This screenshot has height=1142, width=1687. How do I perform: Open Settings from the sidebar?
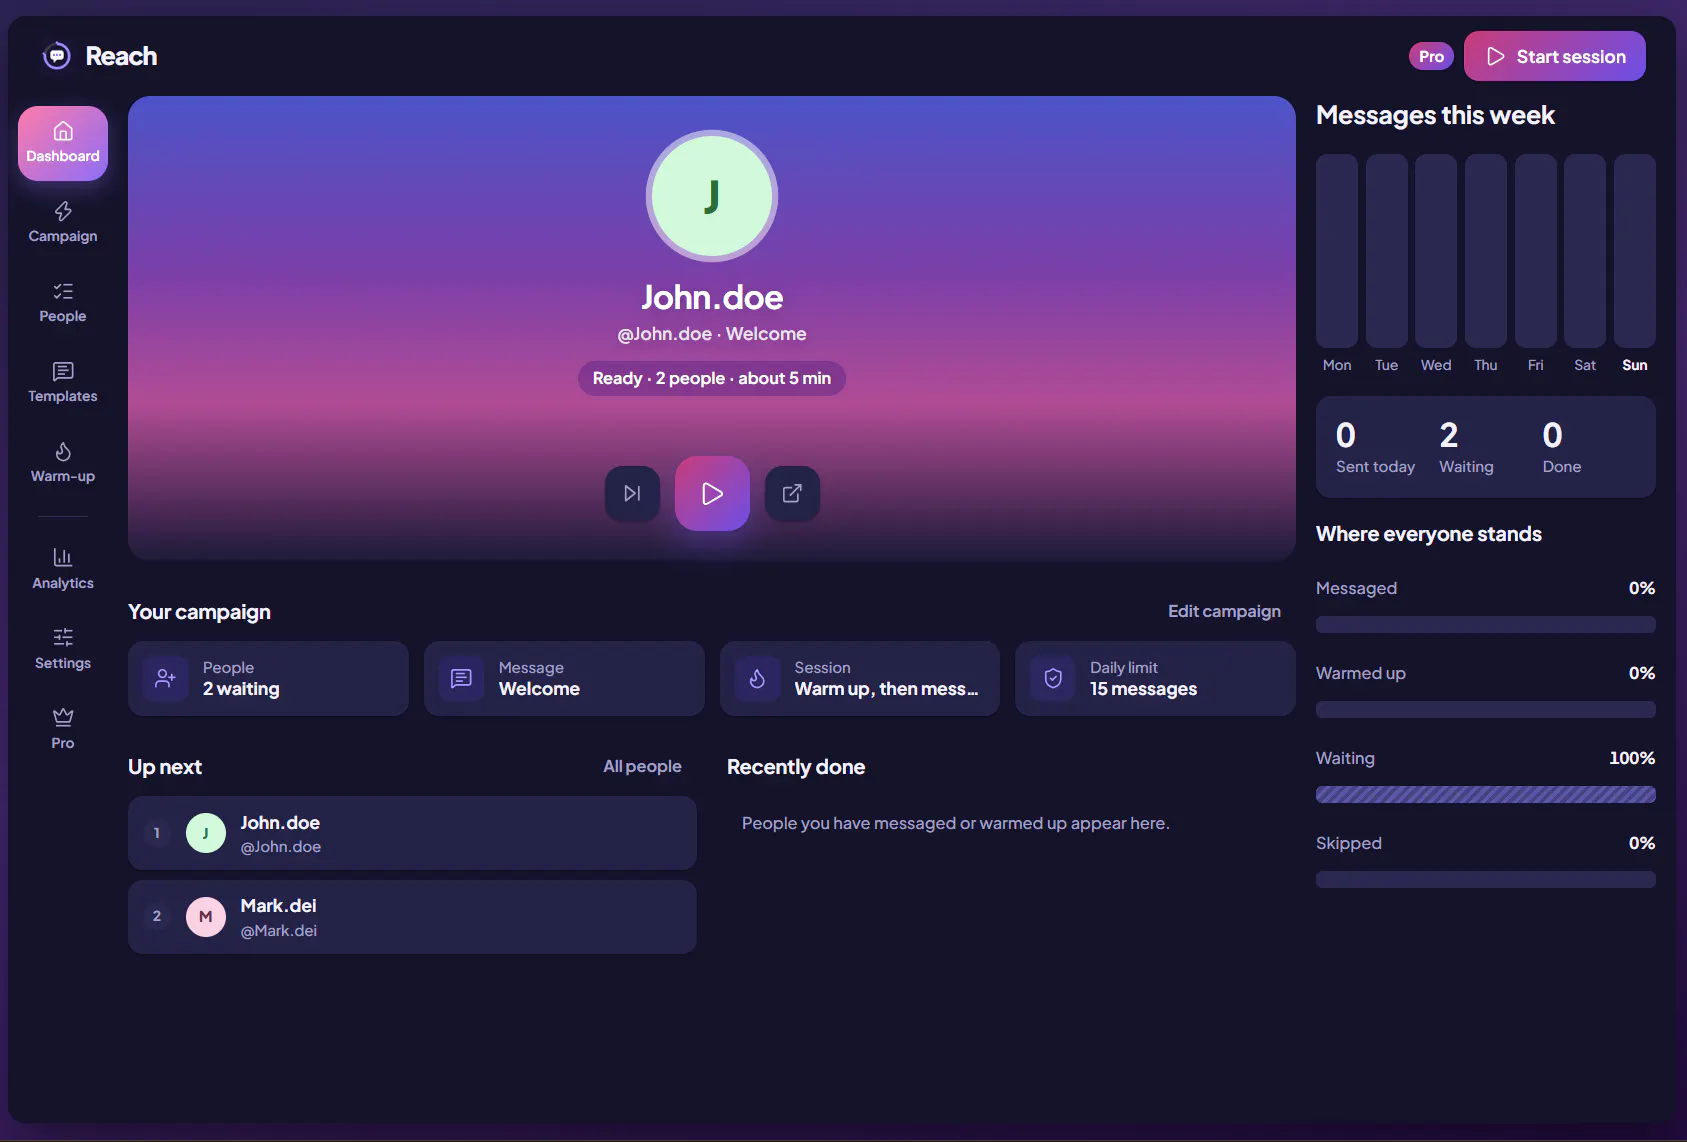(63, 649)
